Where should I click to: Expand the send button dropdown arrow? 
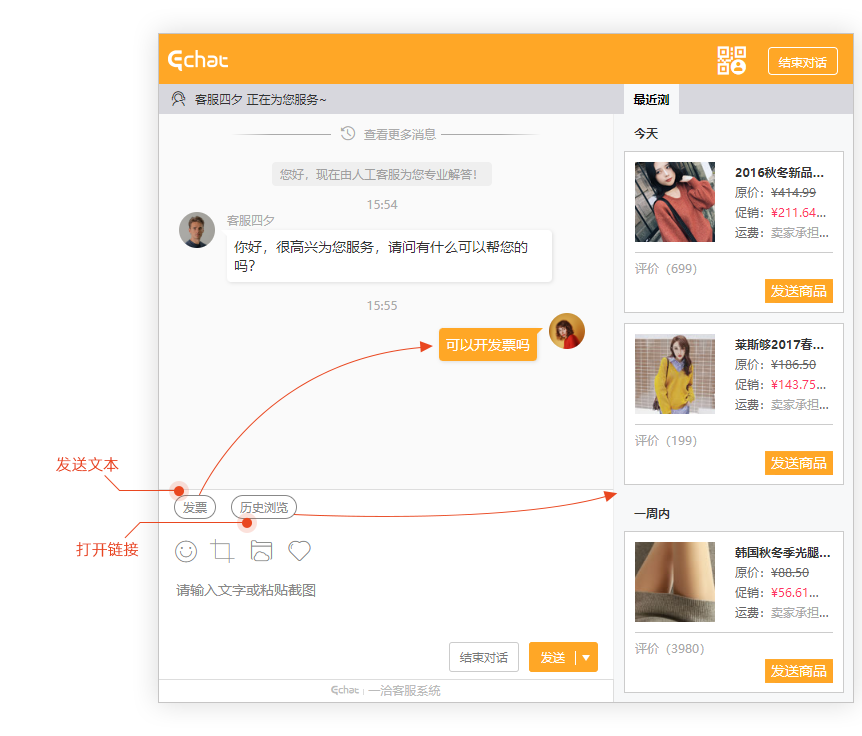click(x=586, y=657)
